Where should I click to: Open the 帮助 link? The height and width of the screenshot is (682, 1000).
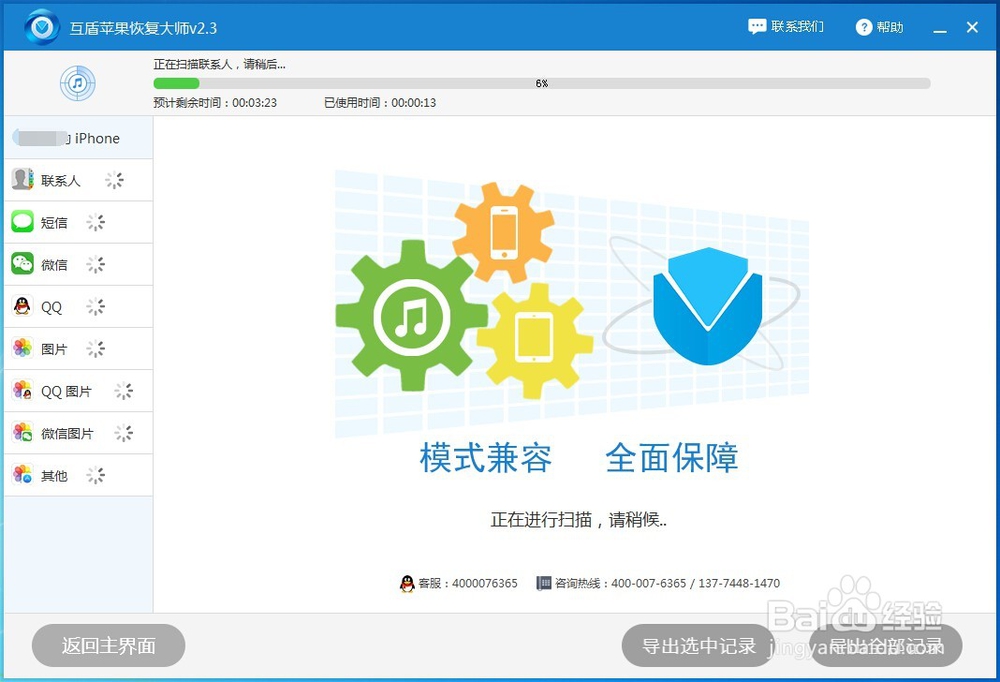click(x=890, y=27)
